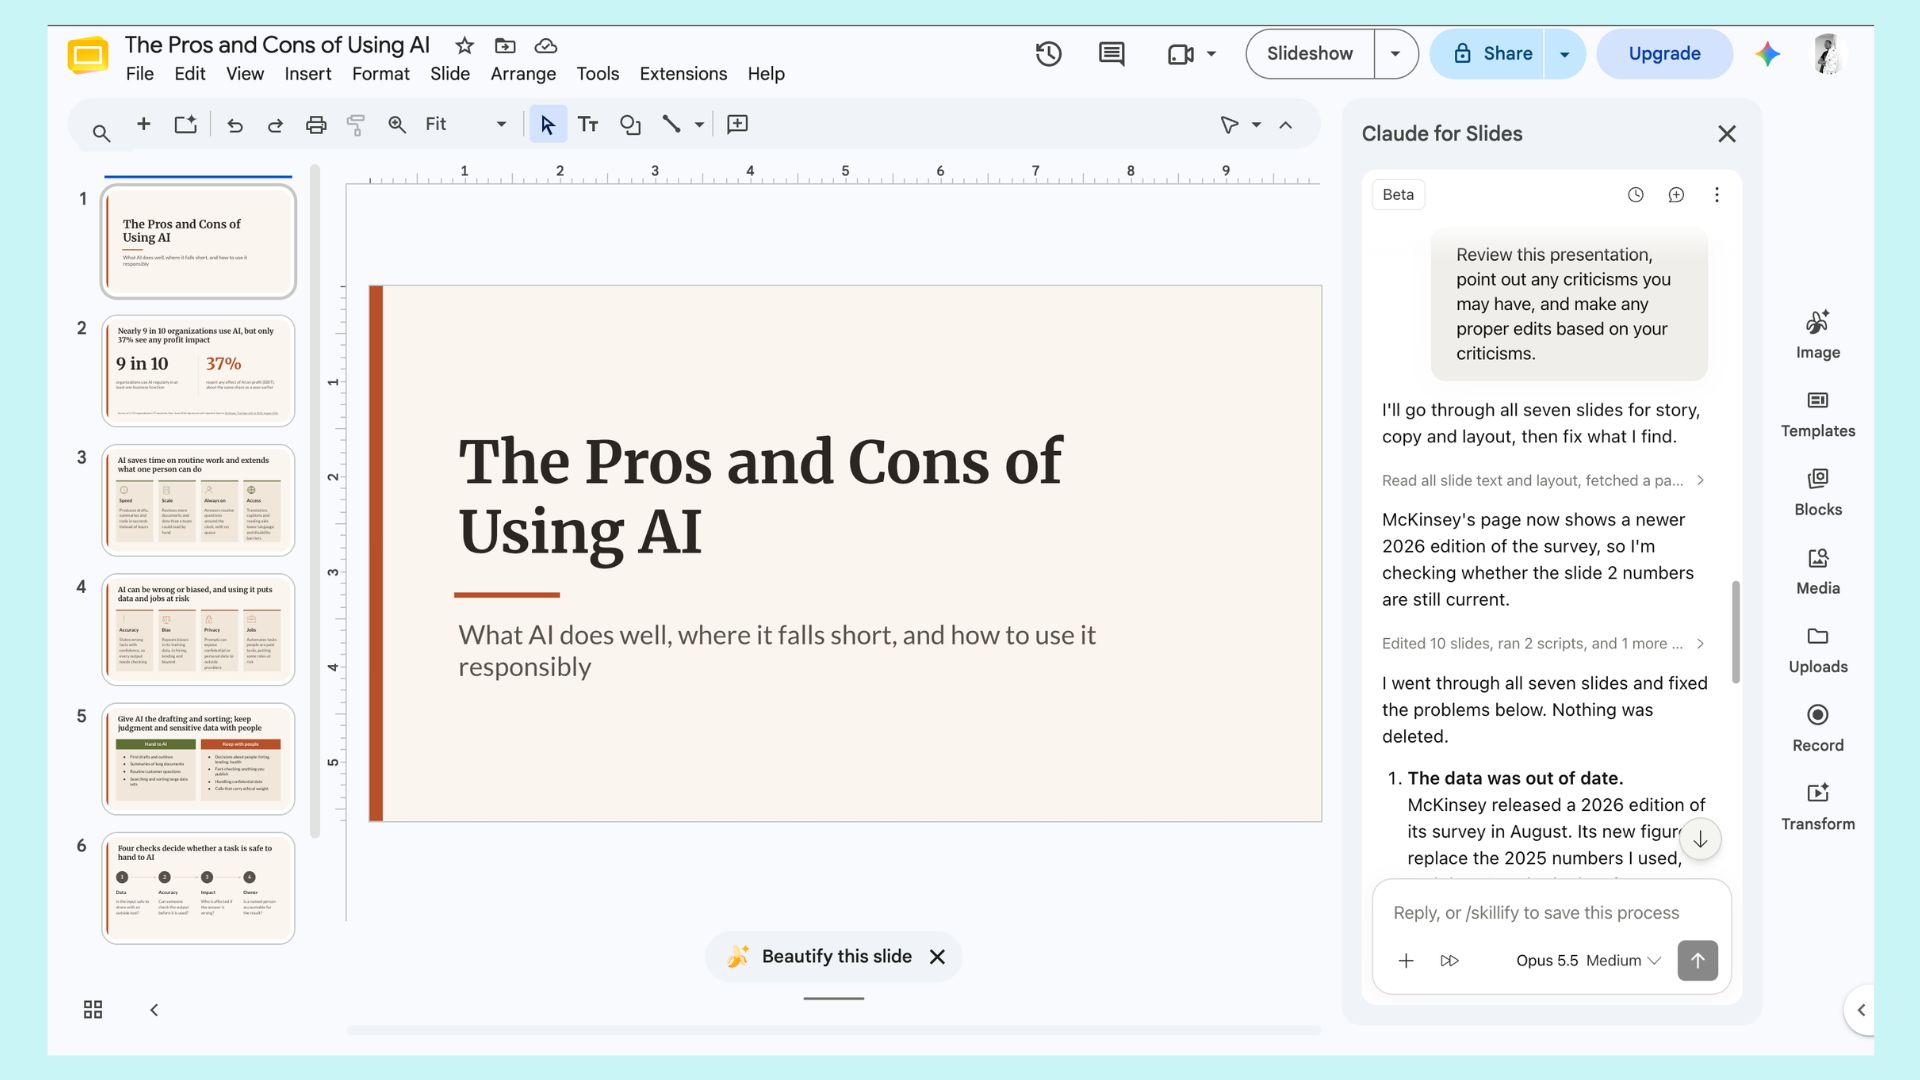Screen dimensions: 1920x1080
Task: Select the line tool
Action: pos(671,125)
